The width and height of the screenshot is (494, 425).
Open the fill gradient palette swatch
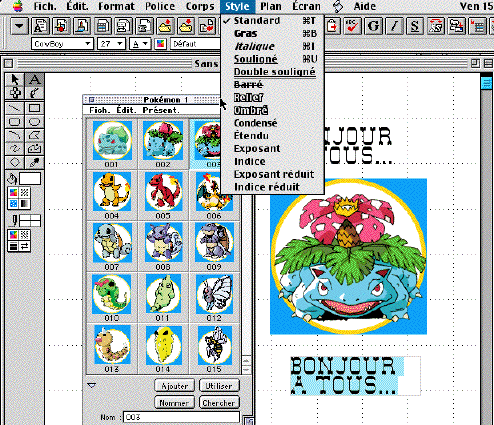(25, 204)
